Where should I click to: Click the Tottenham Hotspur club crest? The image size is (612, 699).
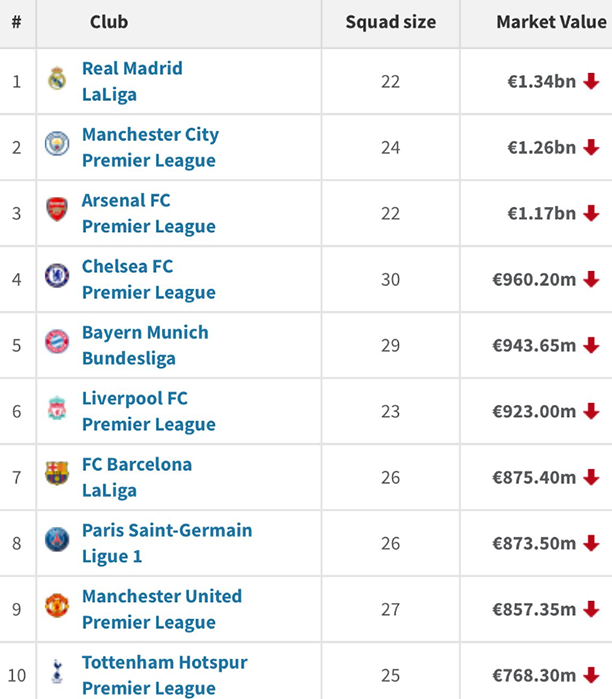pos(57,672)
